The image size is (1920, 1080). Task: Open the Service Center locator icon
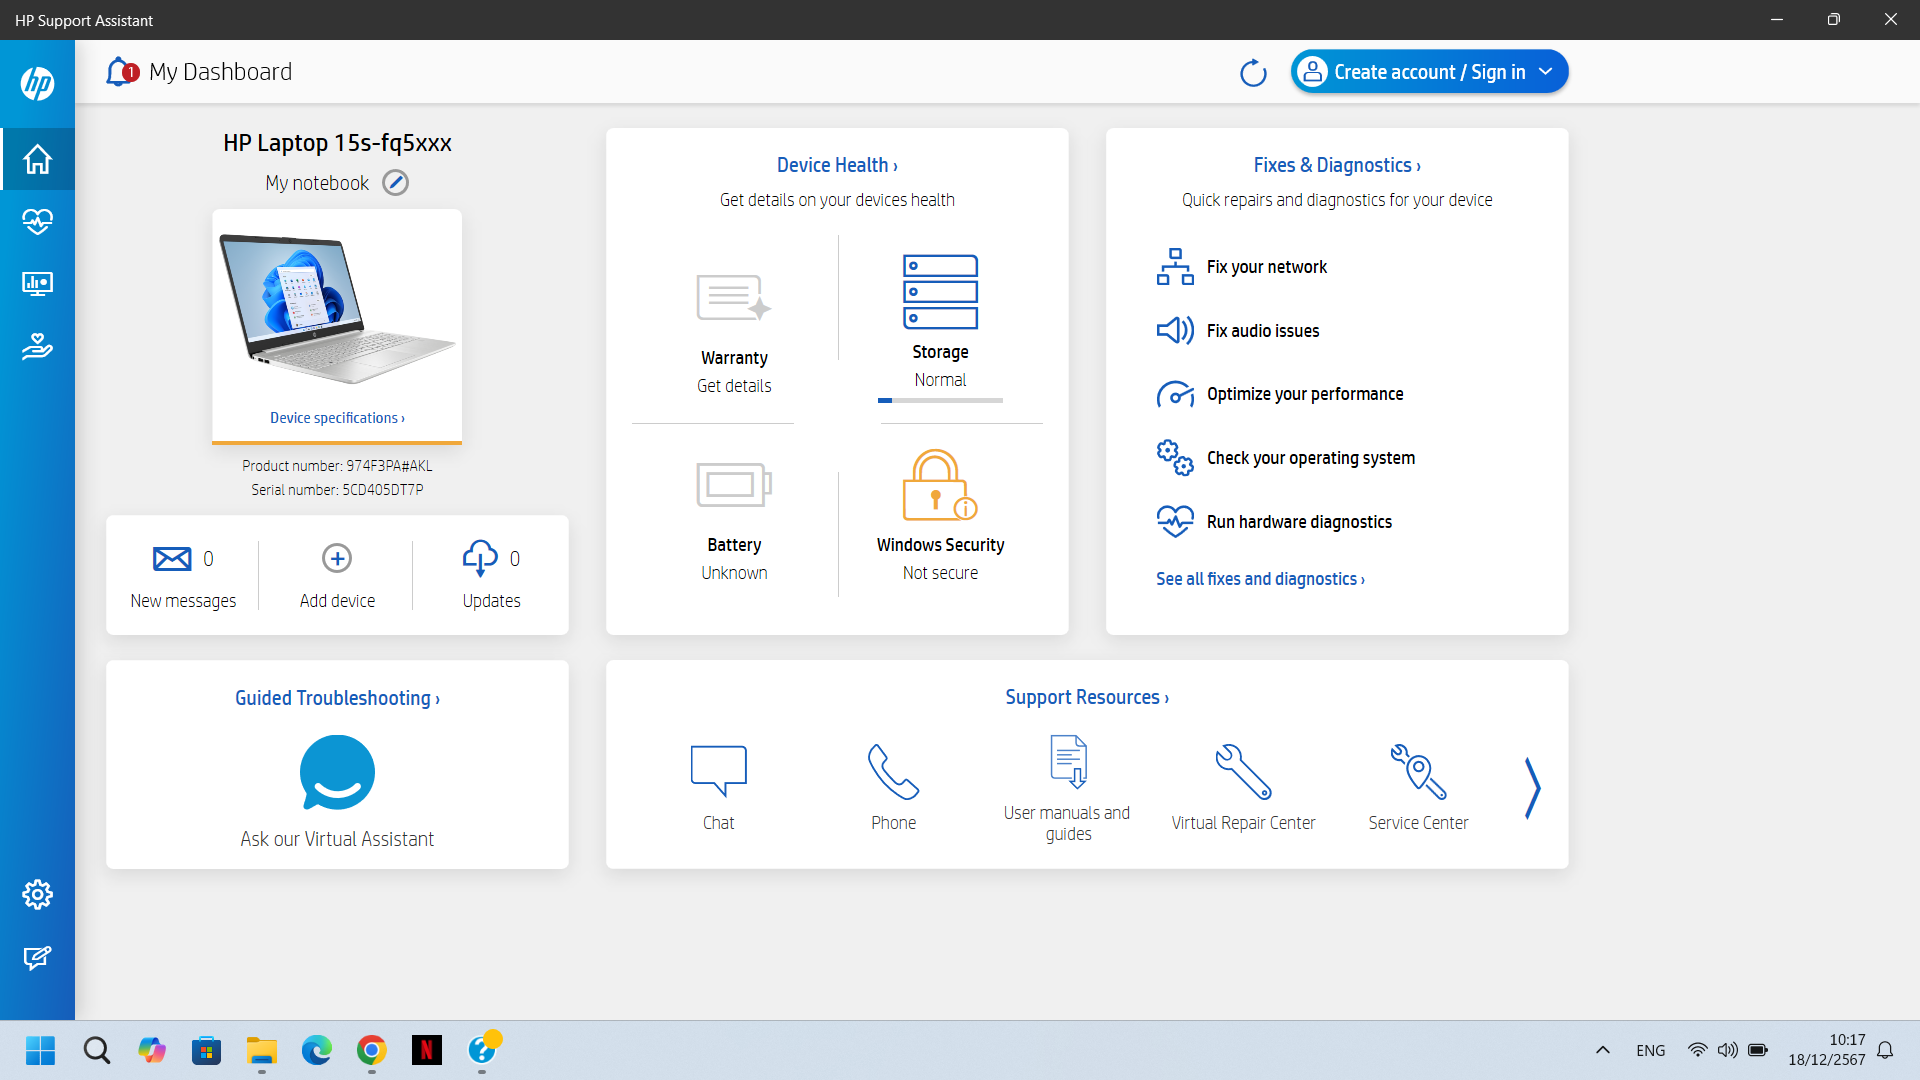click(x=1418, y=771)
